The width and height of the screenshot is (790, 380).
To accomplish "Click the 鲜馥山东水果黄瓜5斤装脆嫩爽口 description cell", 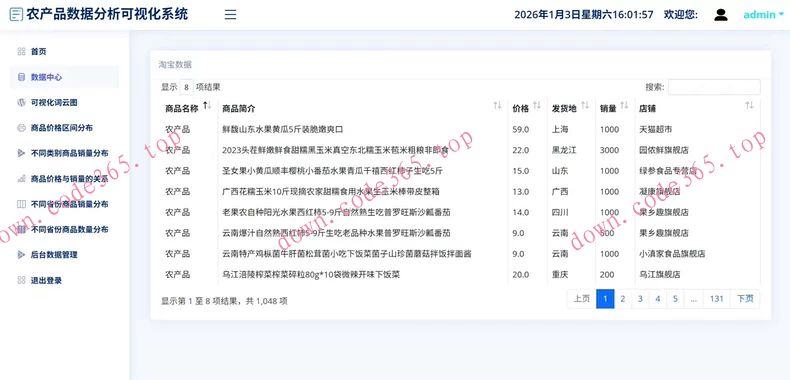I will pyautogui.click(x=283, y=130).
